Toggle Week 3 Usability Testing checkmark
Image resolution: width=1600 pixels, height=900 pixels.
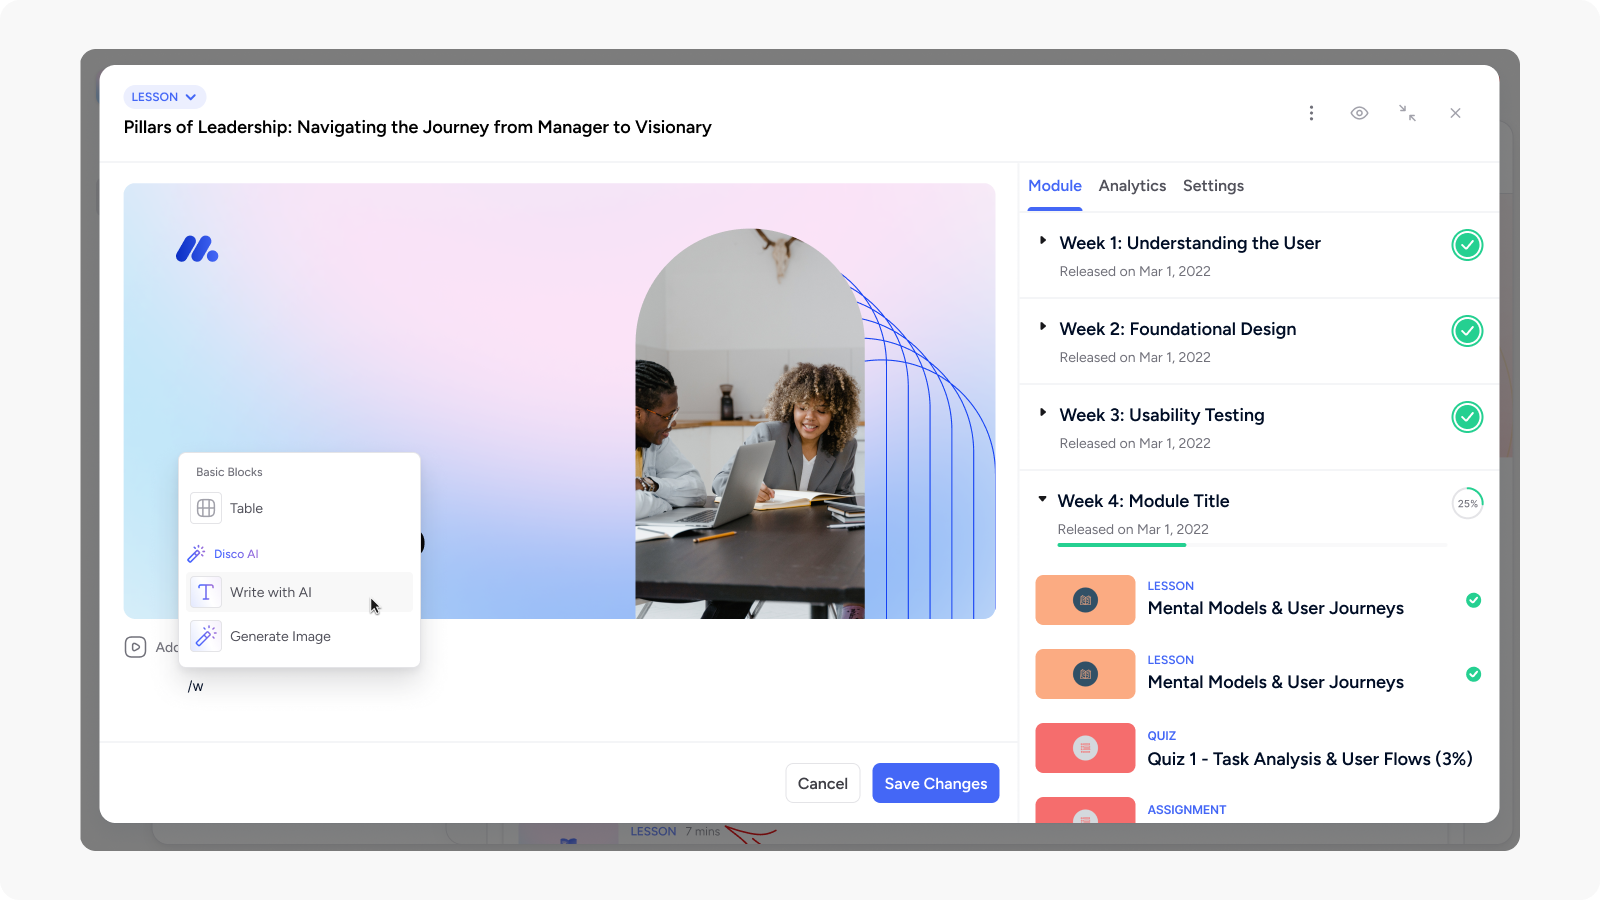[x=1467, y=417]
